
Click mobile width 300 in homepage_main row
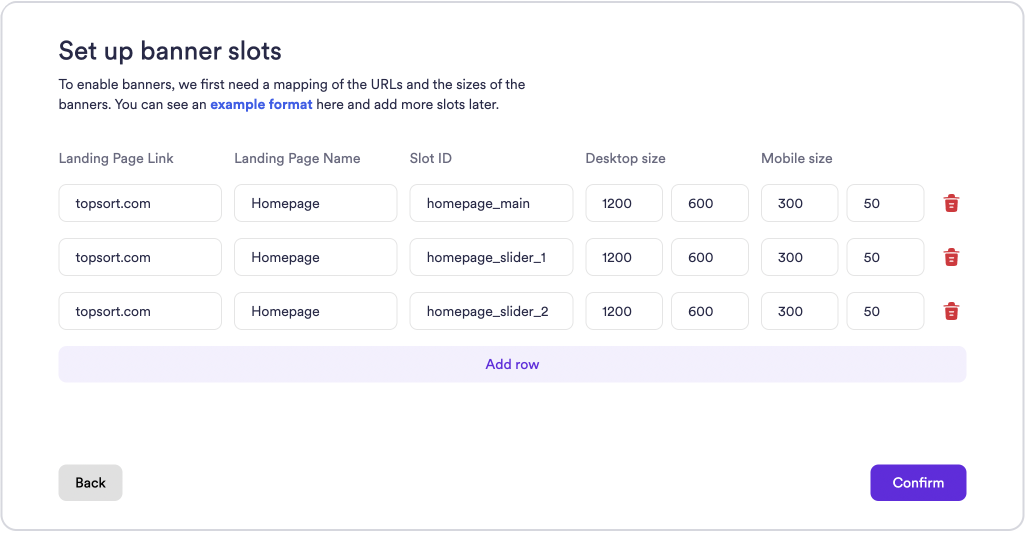[799, 203]
